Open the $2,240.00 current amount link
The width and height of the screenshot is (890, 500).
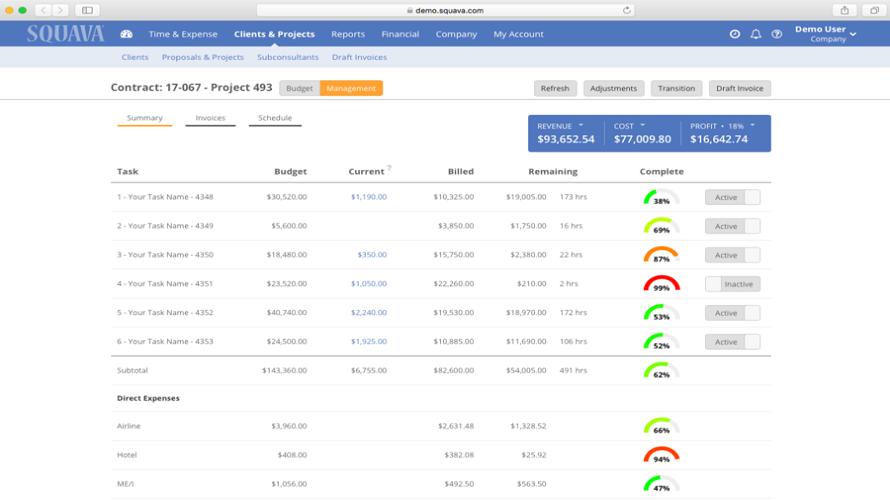(368, 313)
